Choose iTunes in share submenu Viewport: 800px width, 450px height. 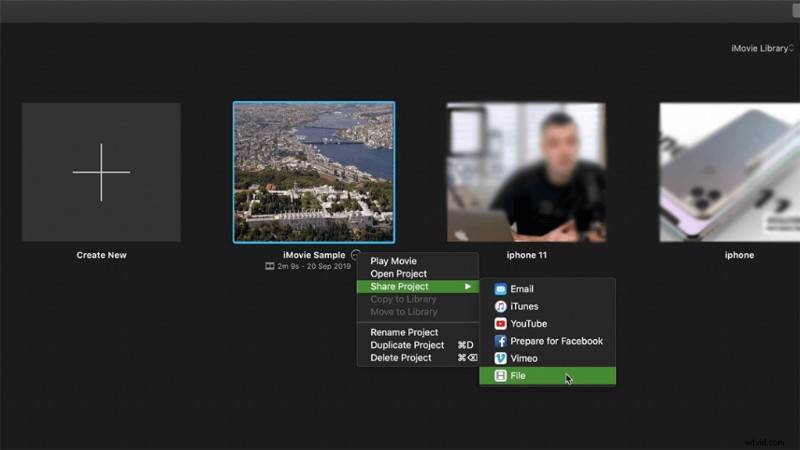point(547,306)
